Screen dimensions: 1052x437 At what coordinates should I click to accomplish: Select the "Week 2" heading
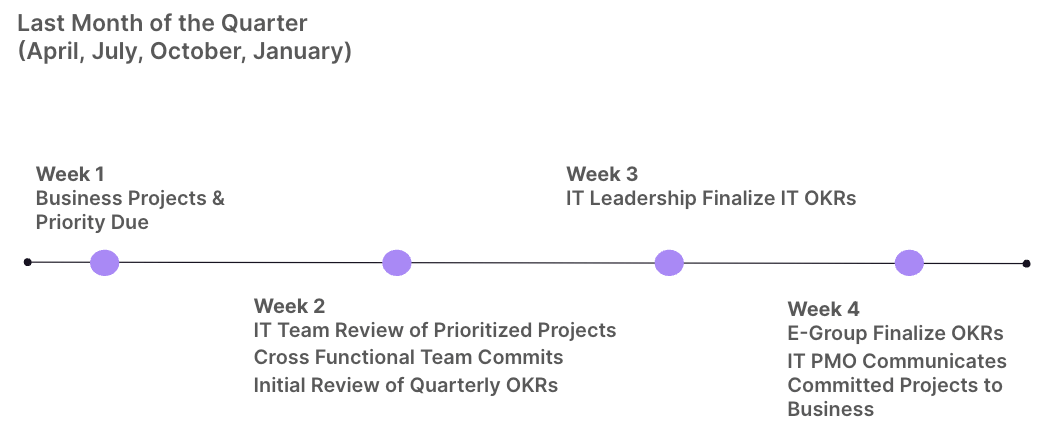(x=289, y=306)
